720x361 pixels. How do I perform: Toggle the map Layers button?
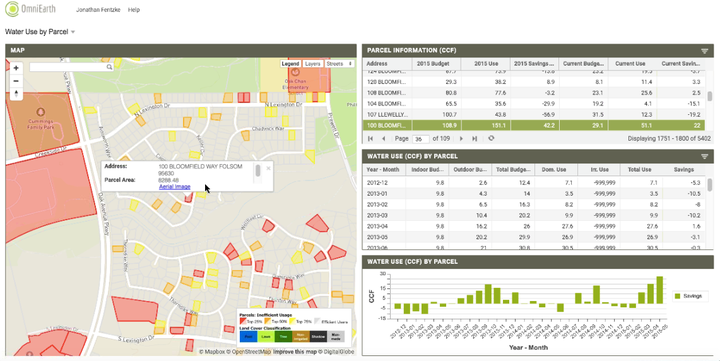click(x=312, y=64)
